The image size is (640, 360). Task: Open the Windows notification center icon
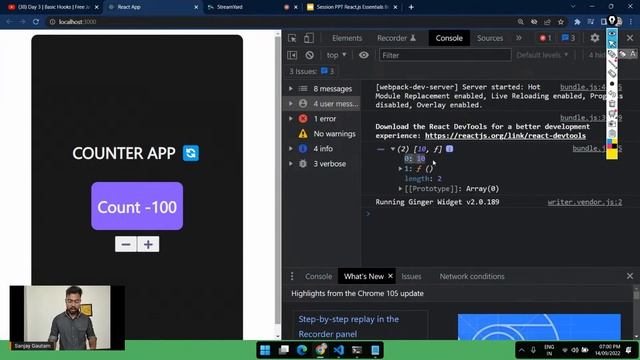point(629,350)
